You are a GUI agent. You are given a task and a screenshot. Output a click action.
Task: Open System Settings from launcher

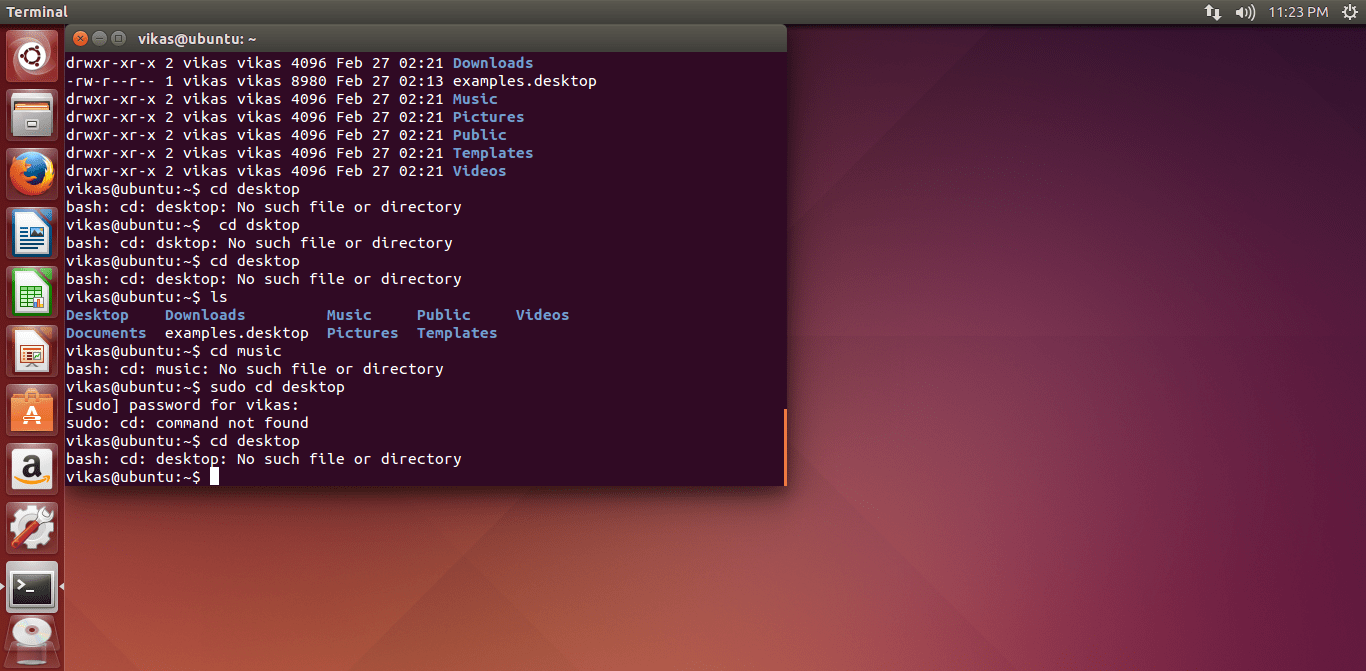(x=33, y=528)
